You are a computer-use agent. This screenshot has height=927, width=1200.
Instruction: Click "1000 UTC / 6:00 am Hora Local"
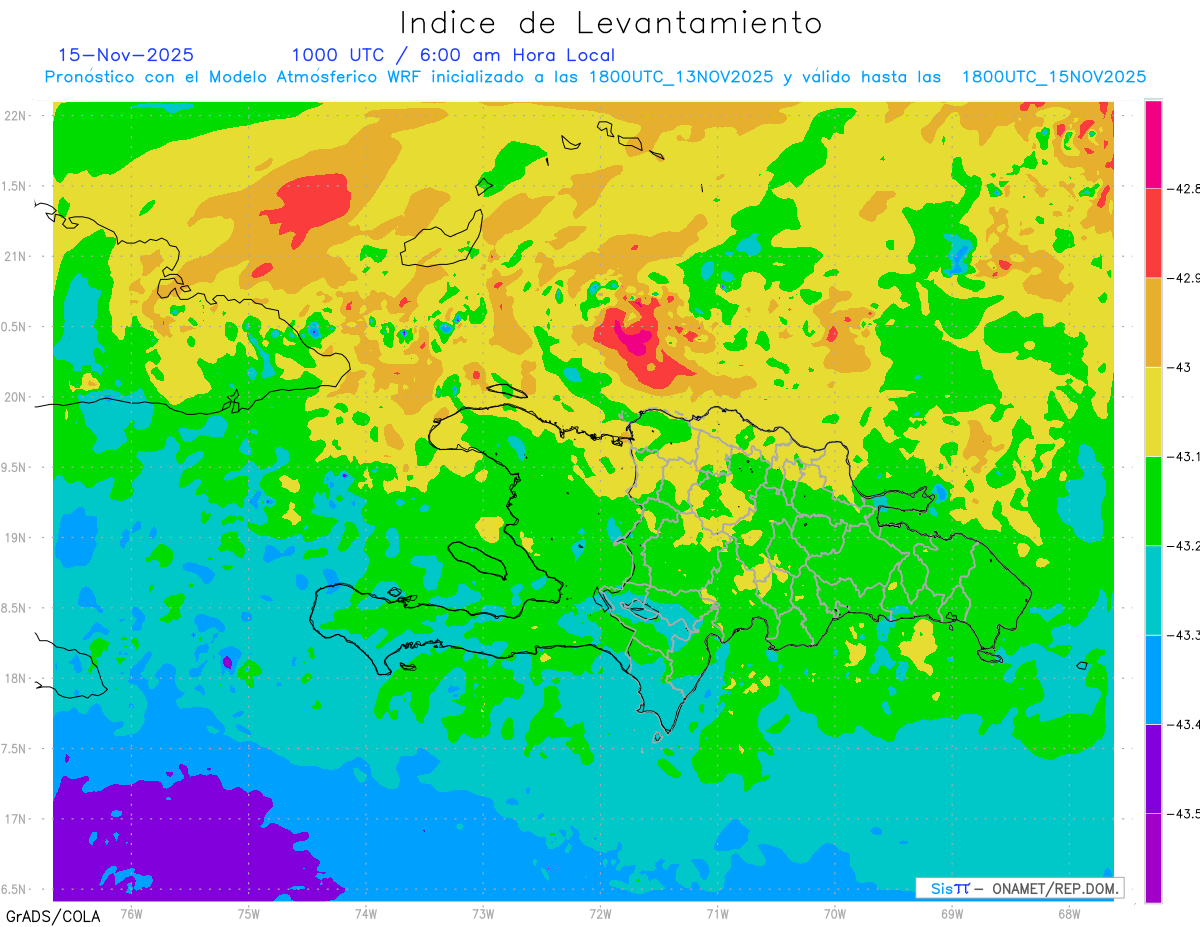tap(453, 55)
